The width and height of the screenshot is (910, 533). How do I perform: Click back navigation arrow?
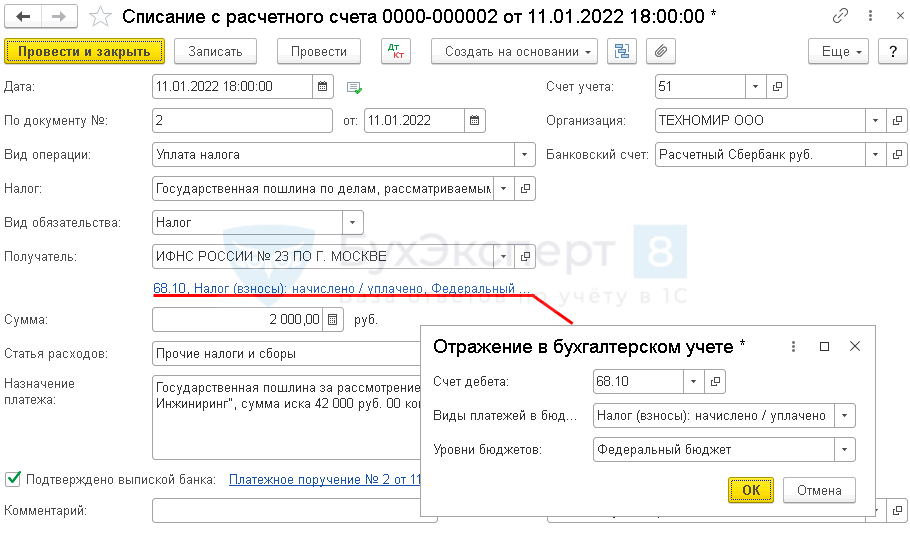coord(24,17)
